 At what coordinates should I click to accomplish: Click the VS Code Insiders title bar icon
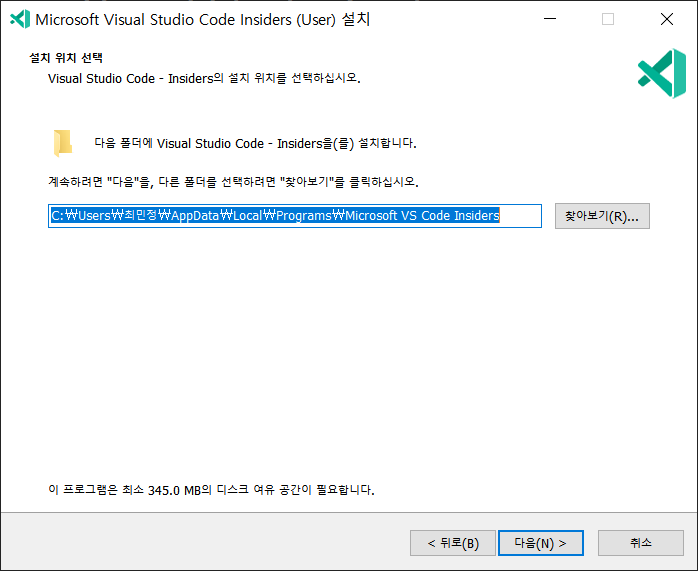tap(20, 19)
